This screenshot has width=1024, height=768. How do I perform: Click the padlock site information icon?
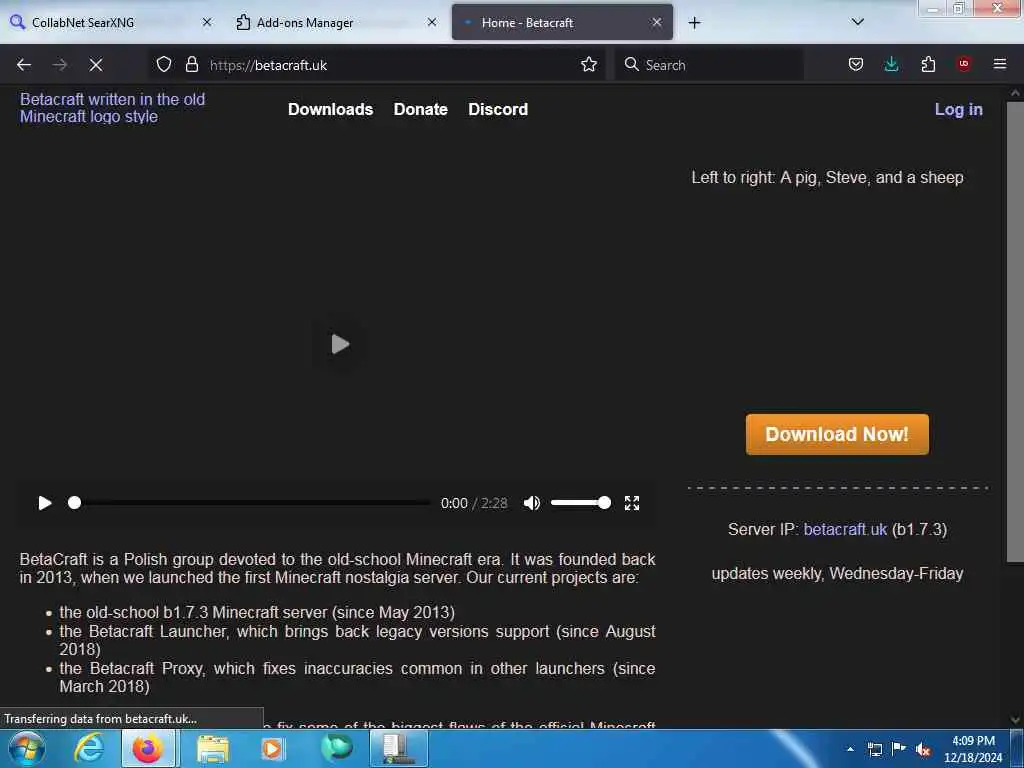191,64
